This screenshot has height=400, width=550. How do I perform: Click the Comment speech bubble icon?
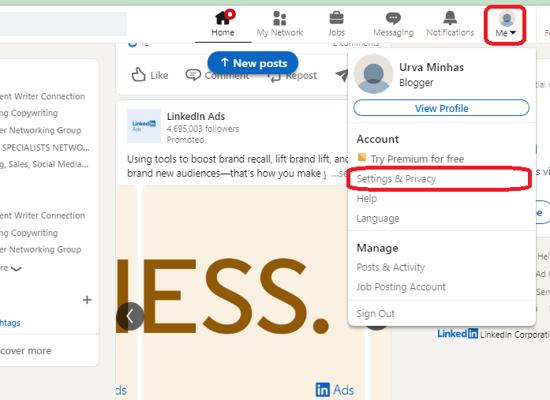[193, 74]
